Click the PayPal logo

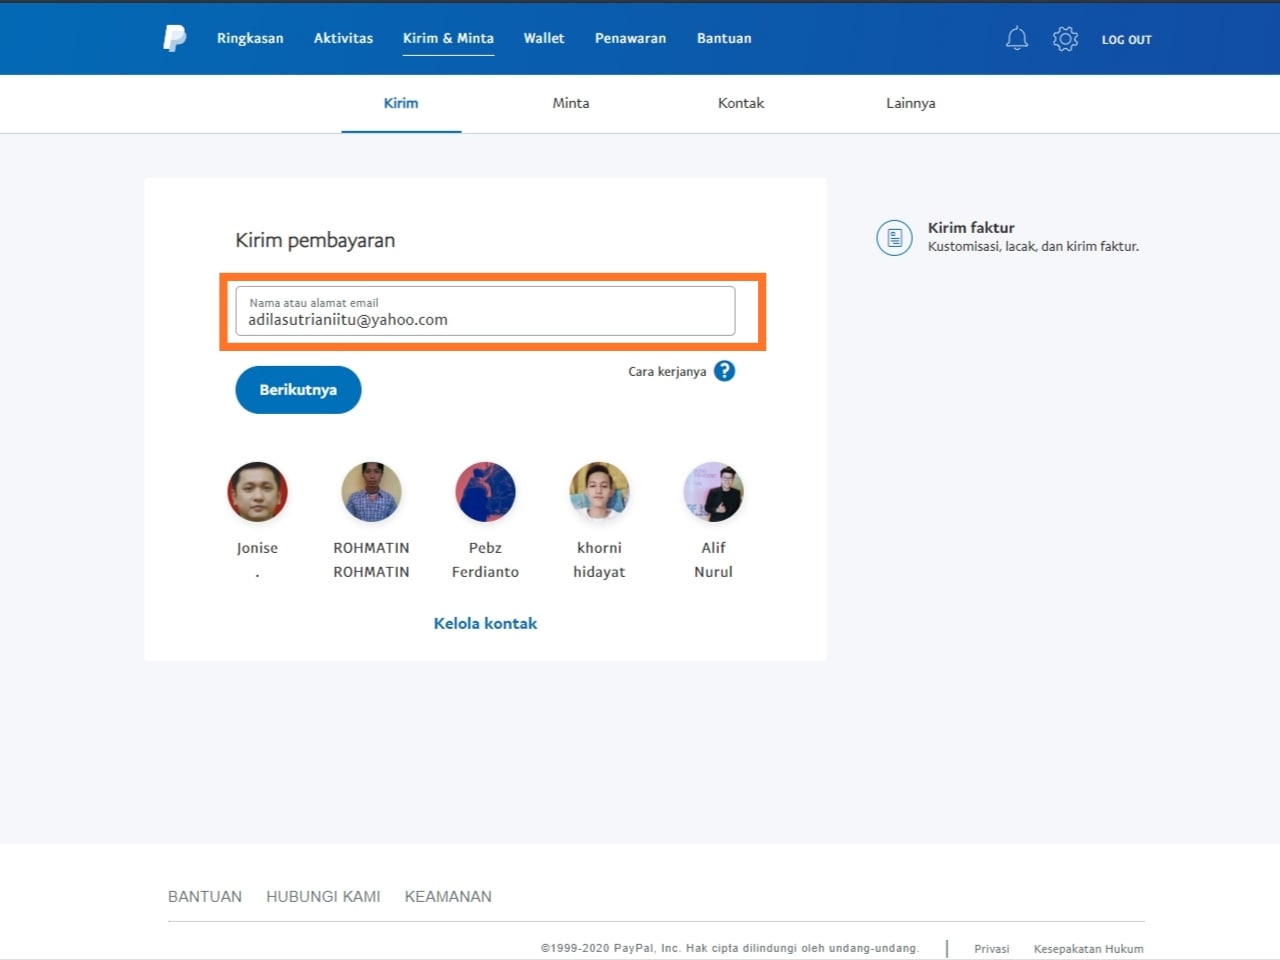(173, 38)
